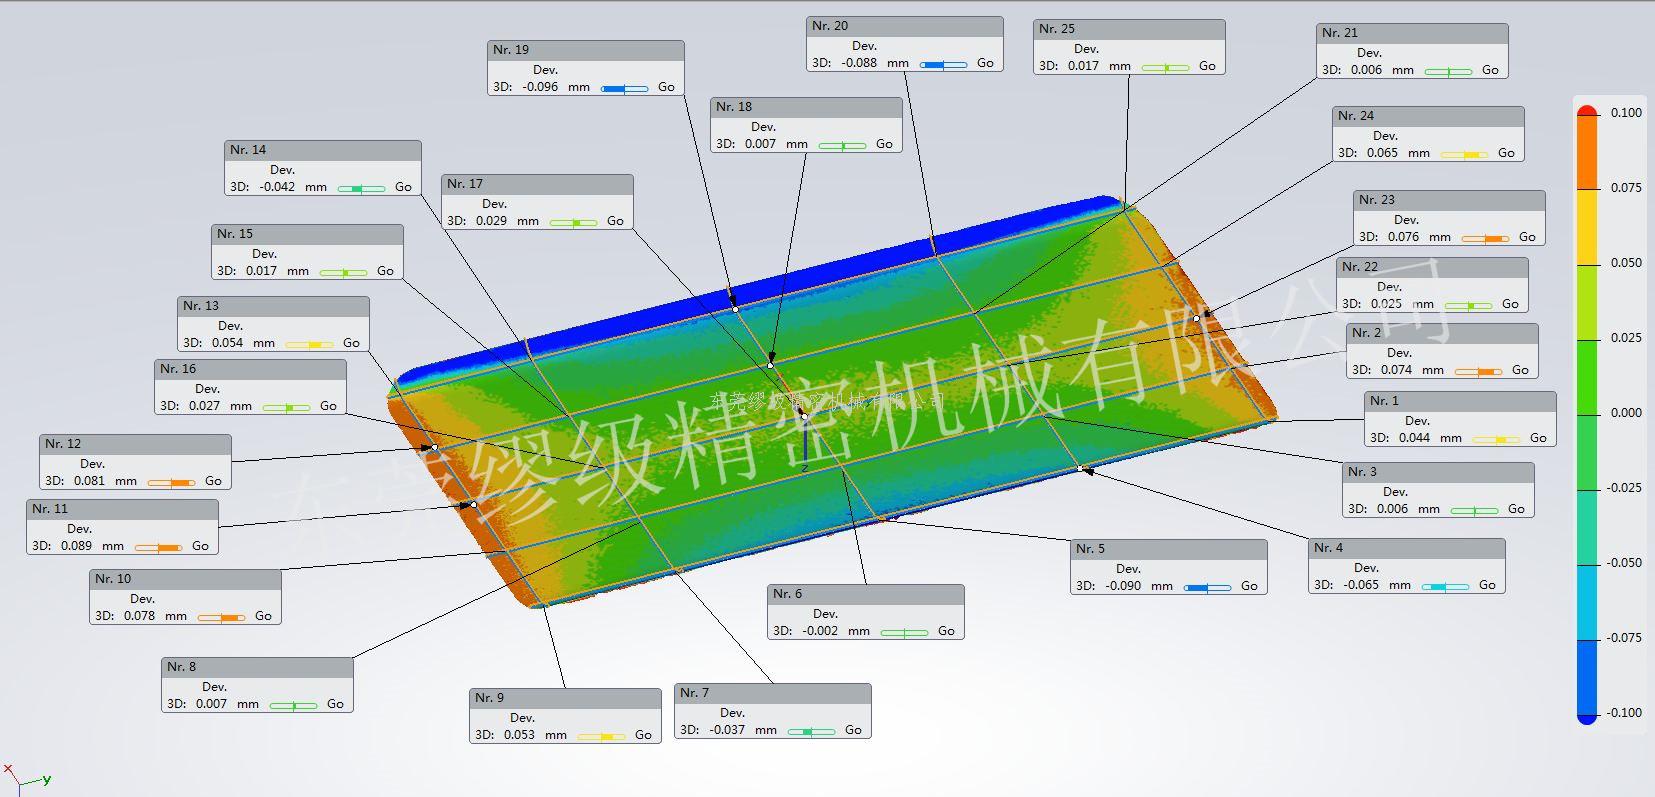The height and width of the screenshot is (797, 1655).
Task: Click the Nr. 19 measurement point on the surface
Action: [x=735, y=309]
